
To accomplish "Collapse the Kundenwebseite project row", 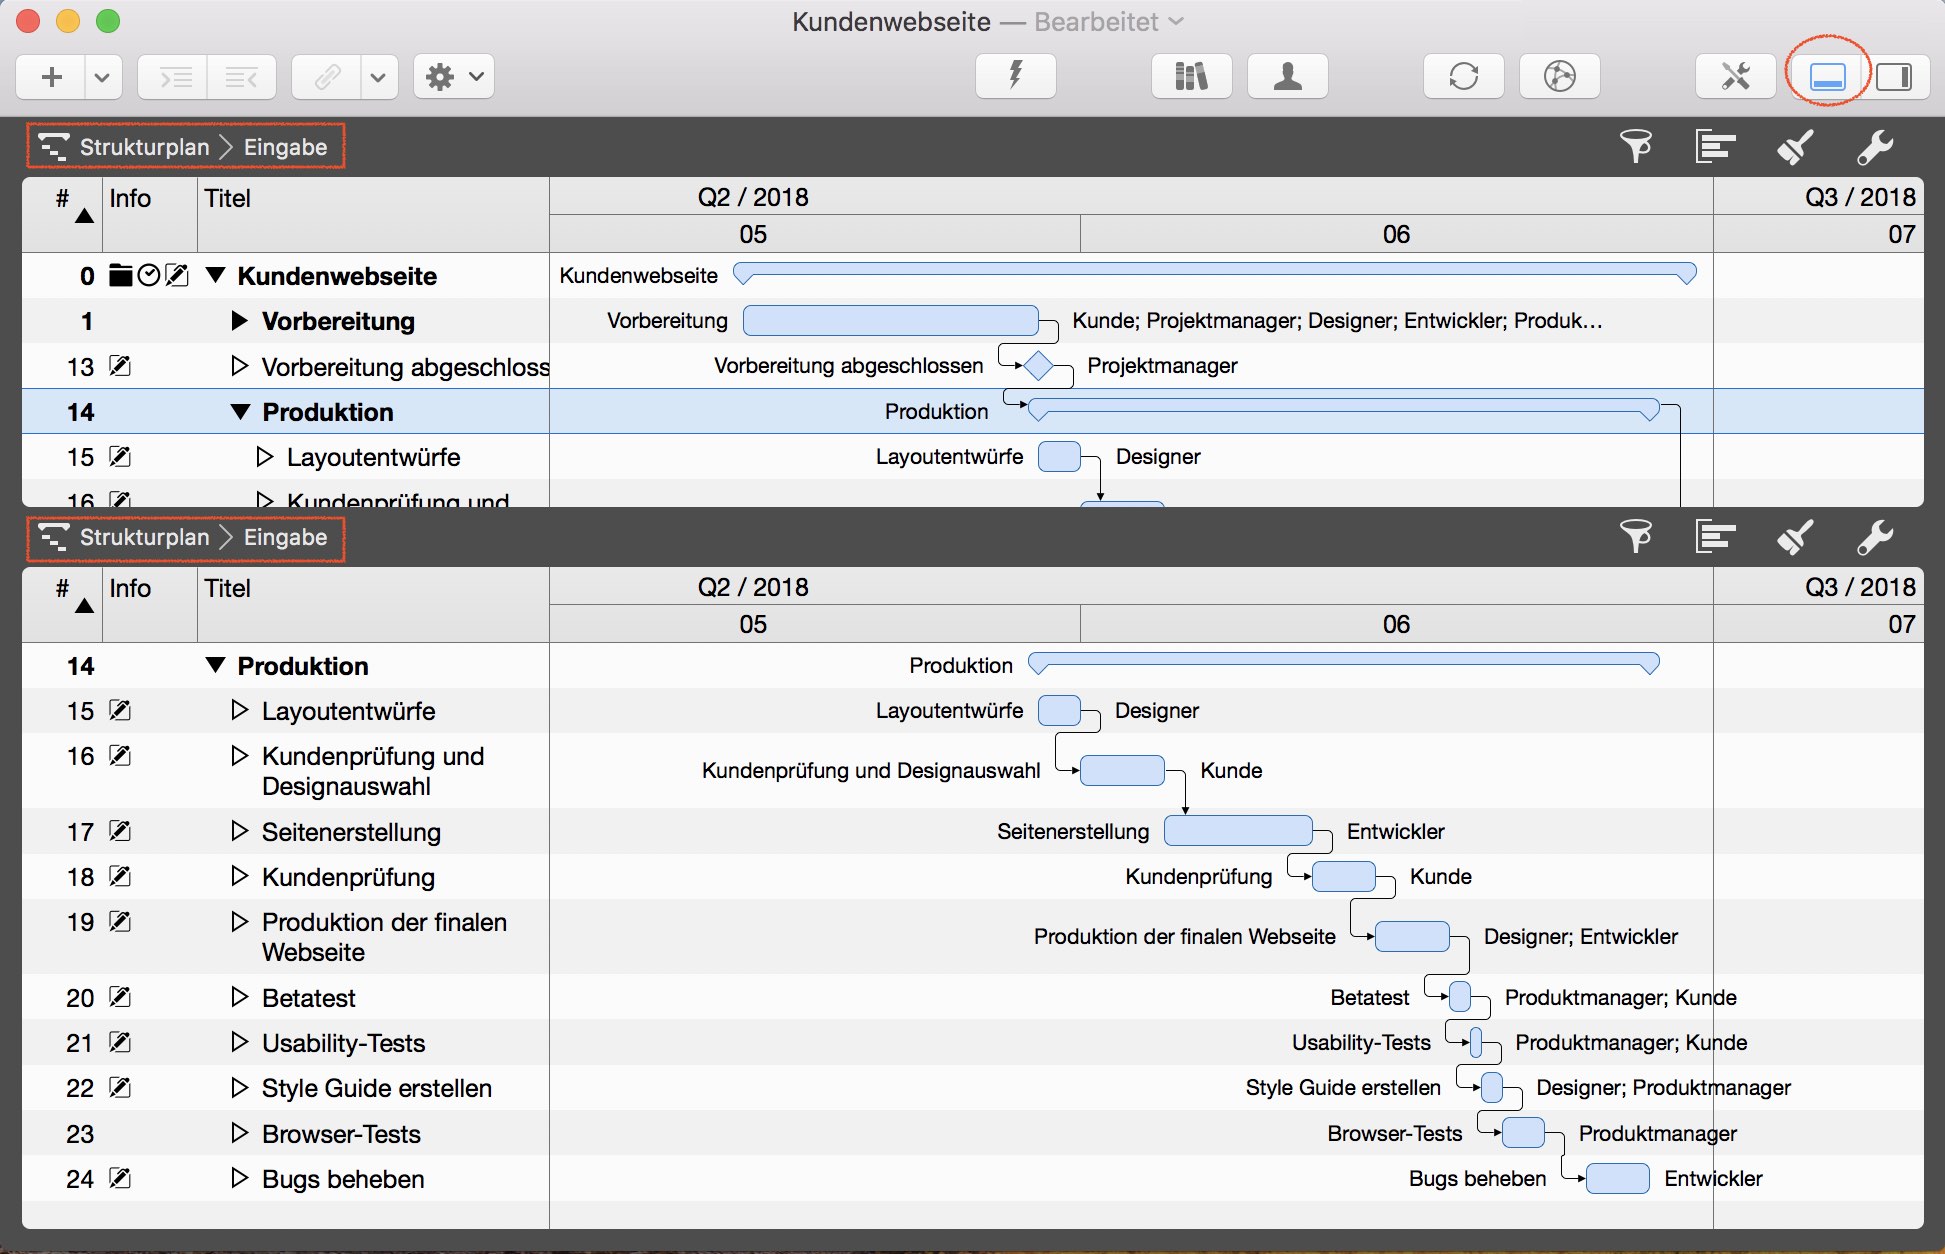I will tap(215, 275).
